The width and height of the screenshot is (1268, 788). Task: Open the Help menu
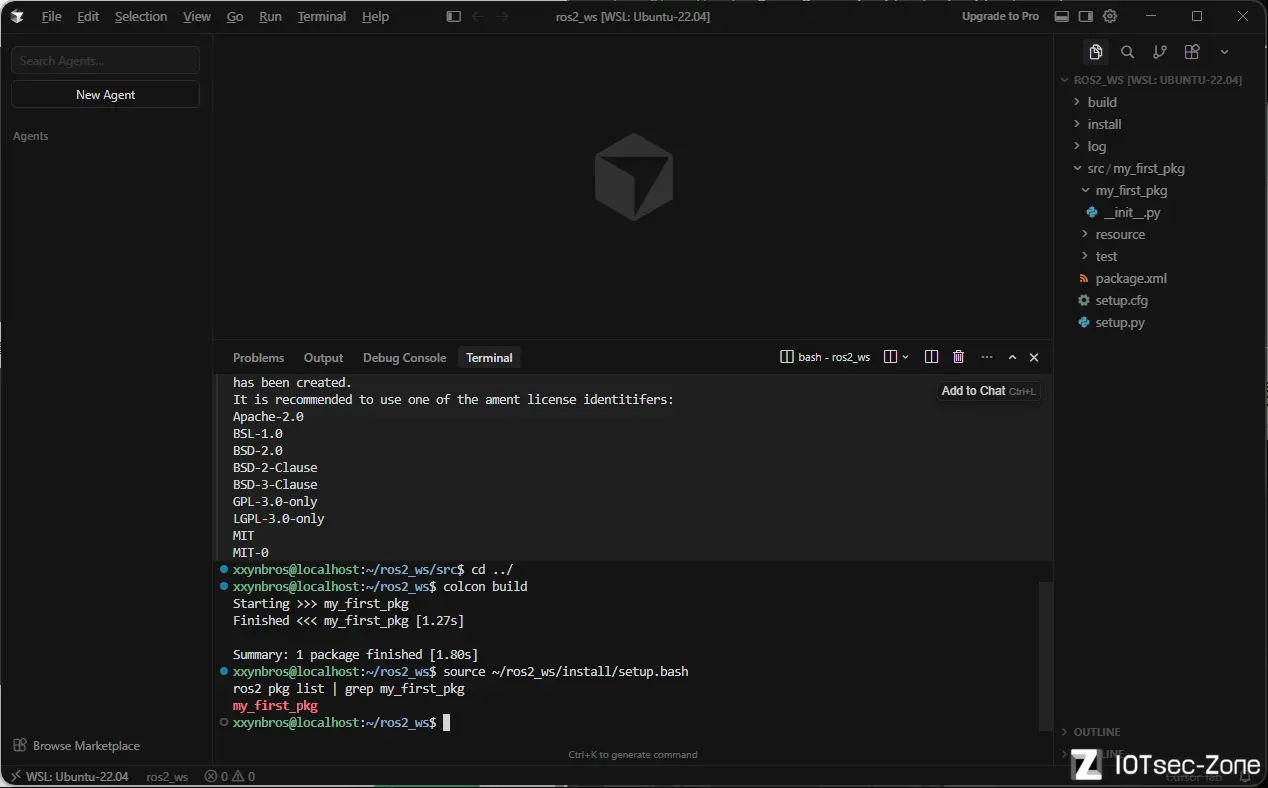tap(376, 17)
